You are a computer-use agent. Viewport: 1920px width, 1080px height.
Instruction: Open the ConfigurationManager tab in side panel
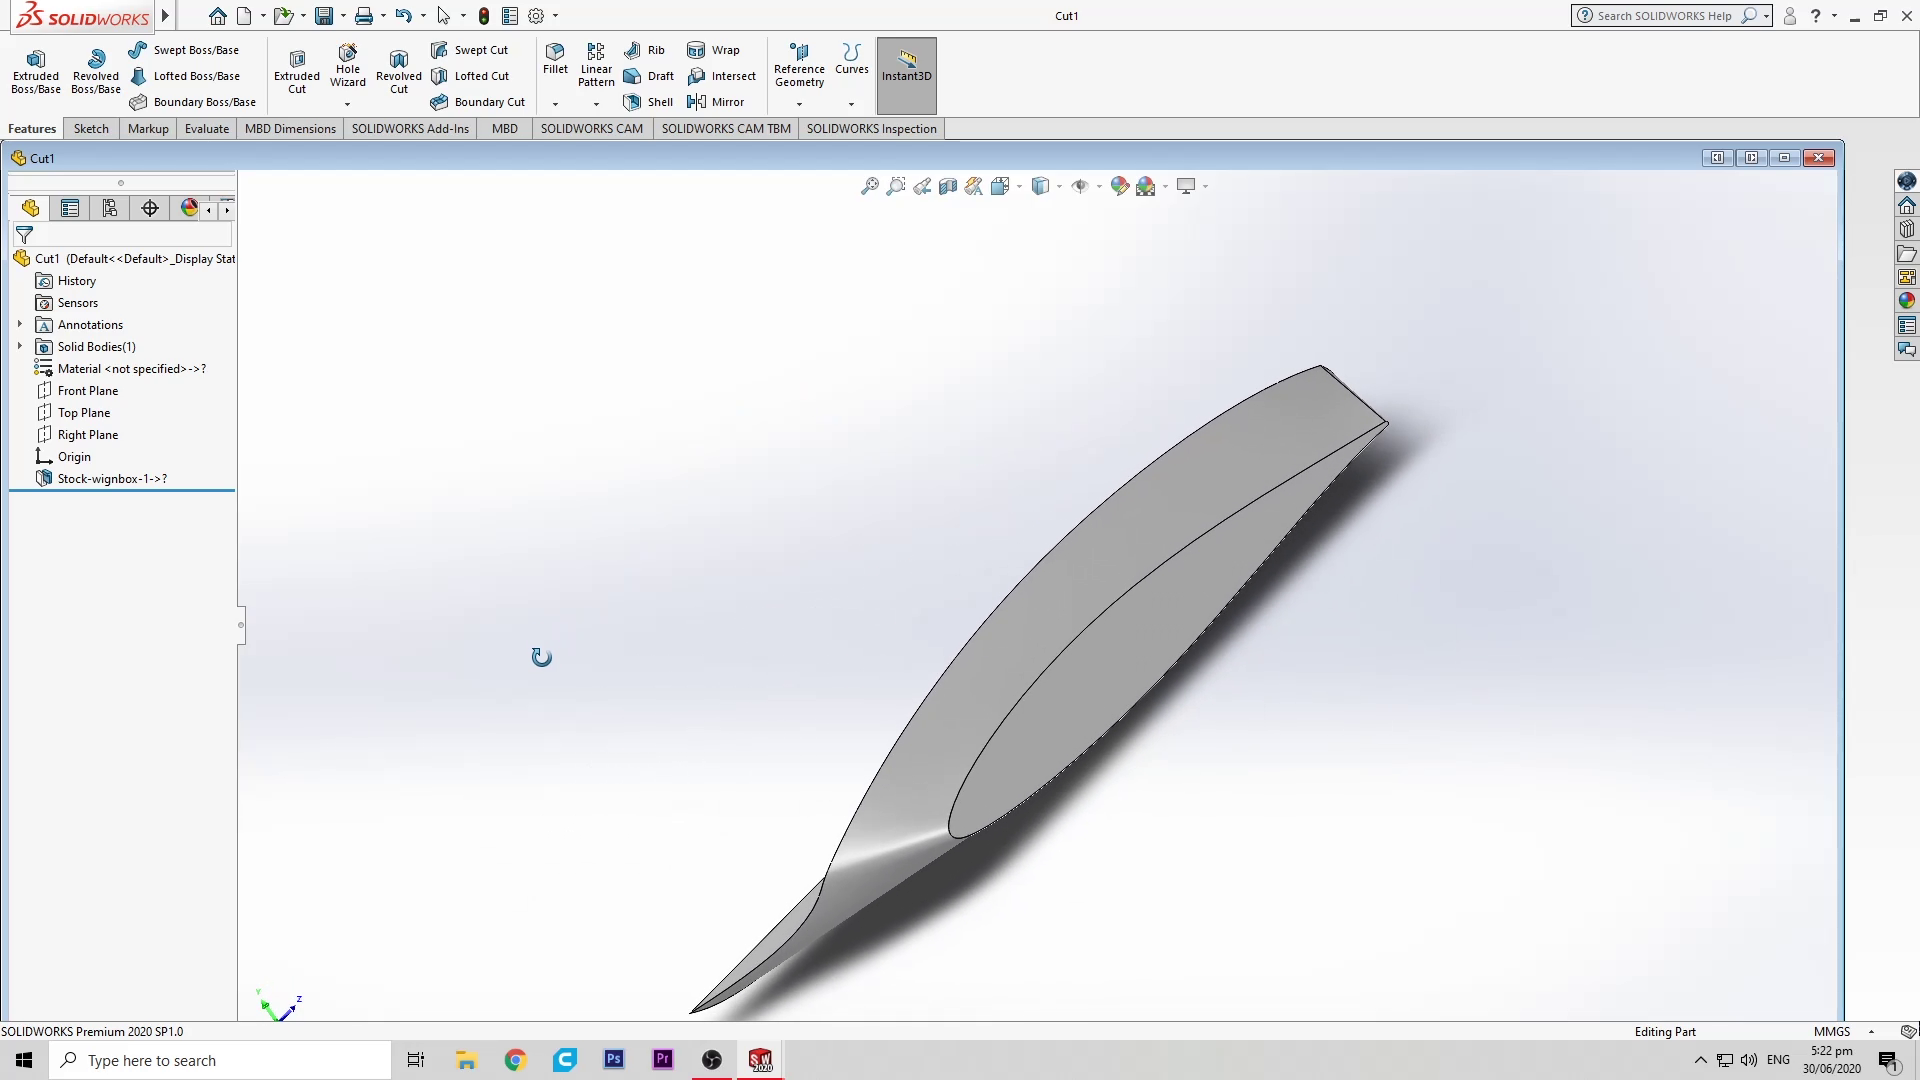click(x=110, y=208)
